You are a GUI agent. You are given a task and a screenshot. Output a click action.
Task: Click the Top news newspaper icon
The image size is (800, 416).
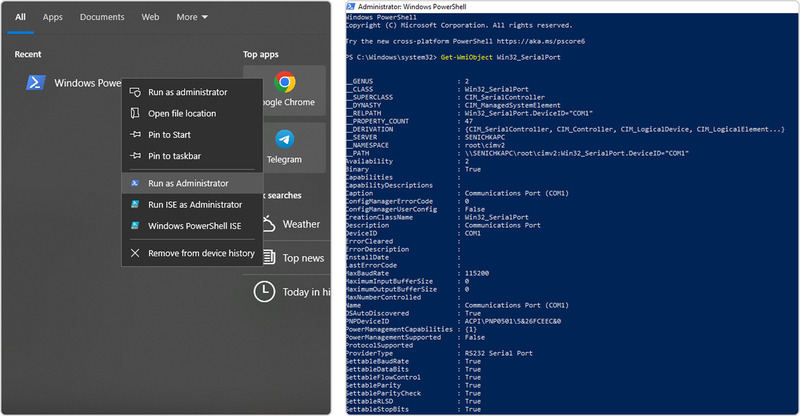pyautogui.click(x=269, y=257)
